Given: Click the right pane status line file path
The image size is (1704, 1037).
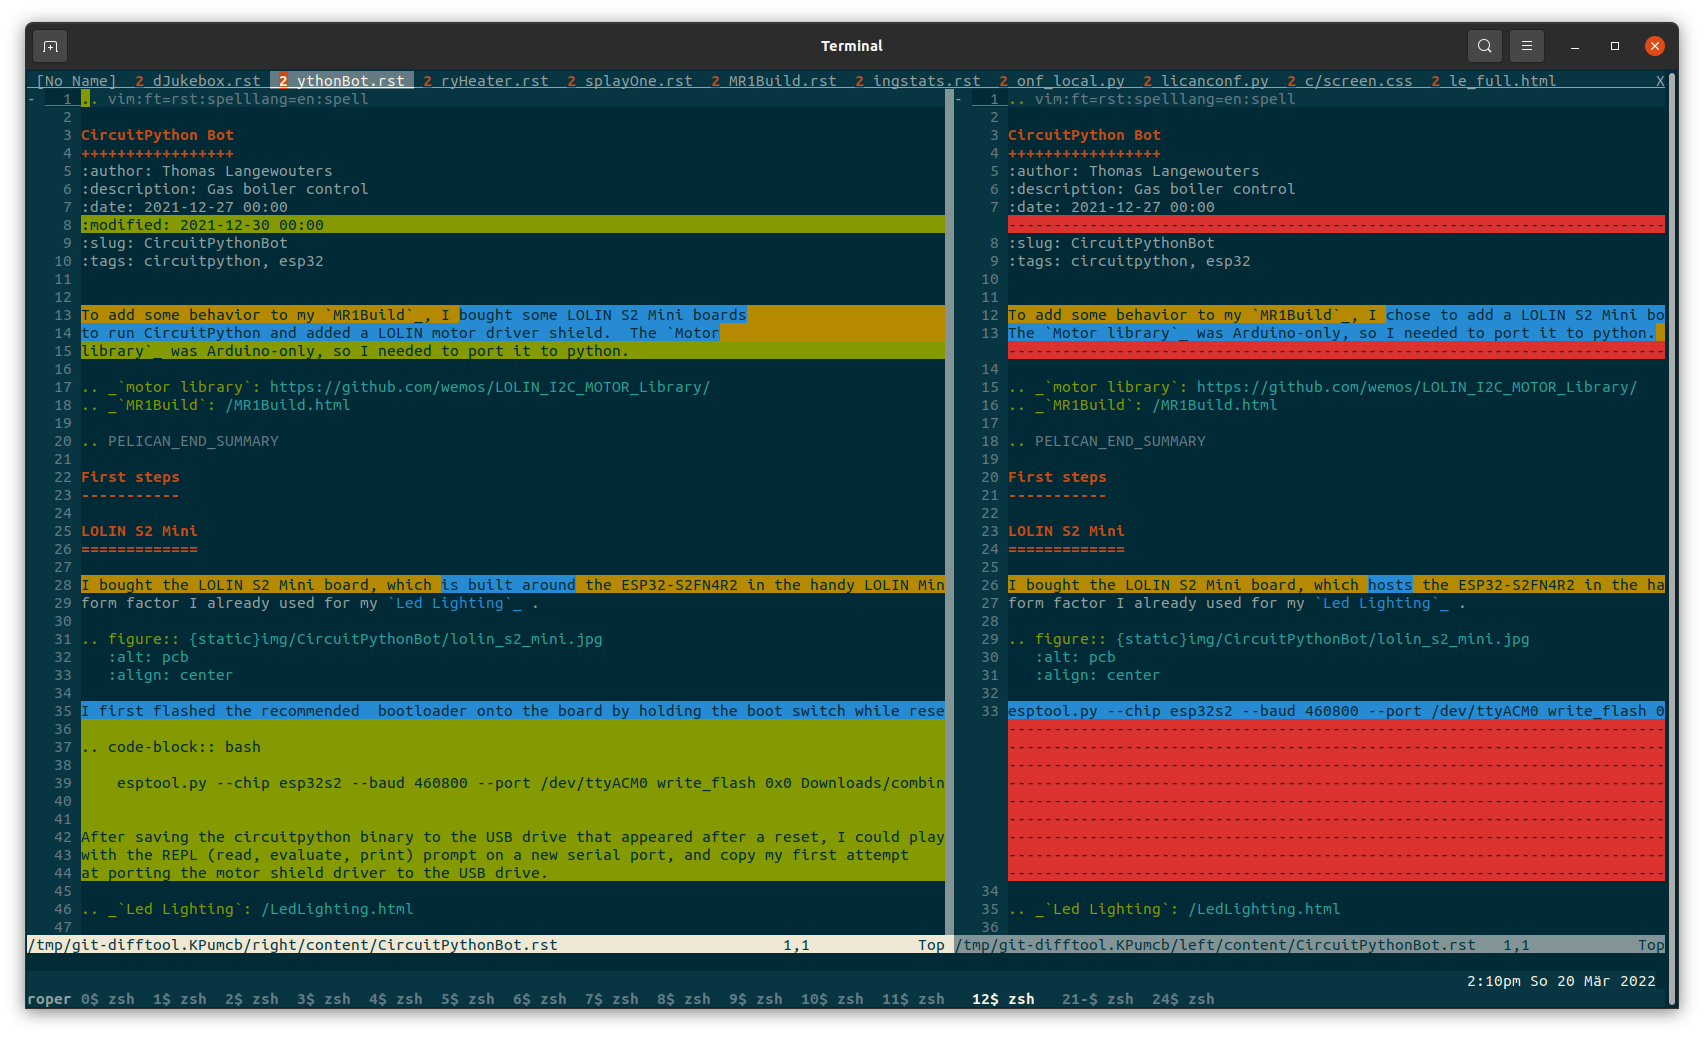Looking at the screenshot, I should click(x=1215, y=945).
